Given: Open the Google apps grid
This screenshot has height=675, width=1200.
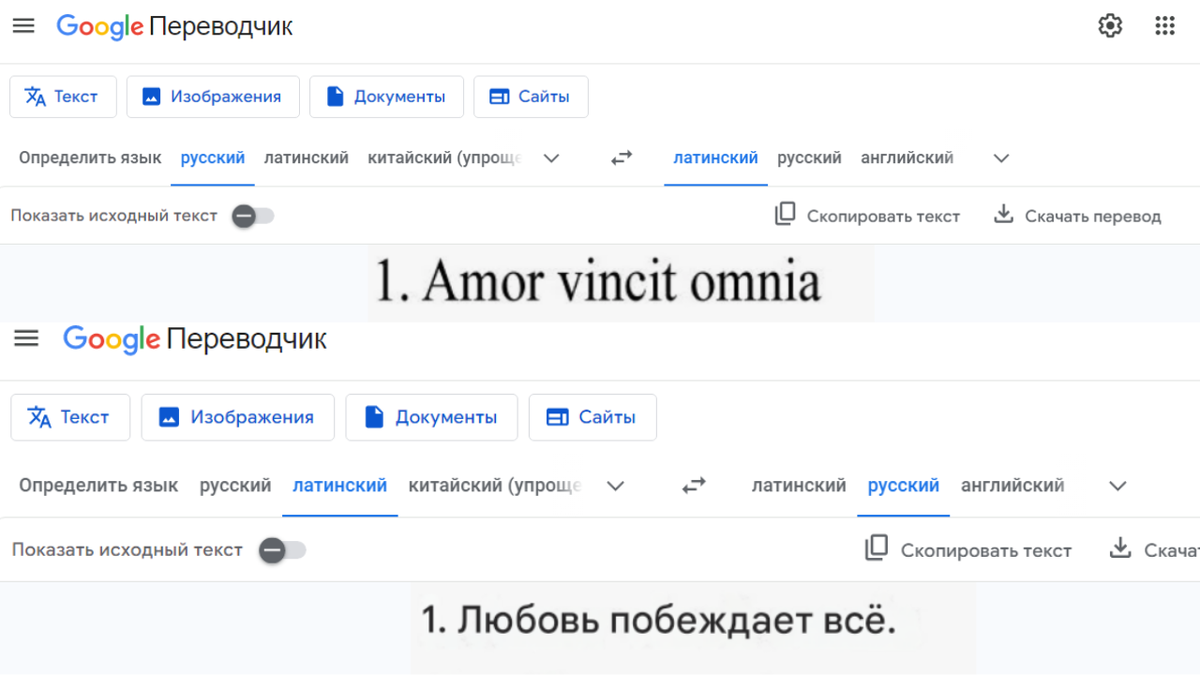Looking at the screenshot, I should pyautogui.click(x=1165, y=26).
